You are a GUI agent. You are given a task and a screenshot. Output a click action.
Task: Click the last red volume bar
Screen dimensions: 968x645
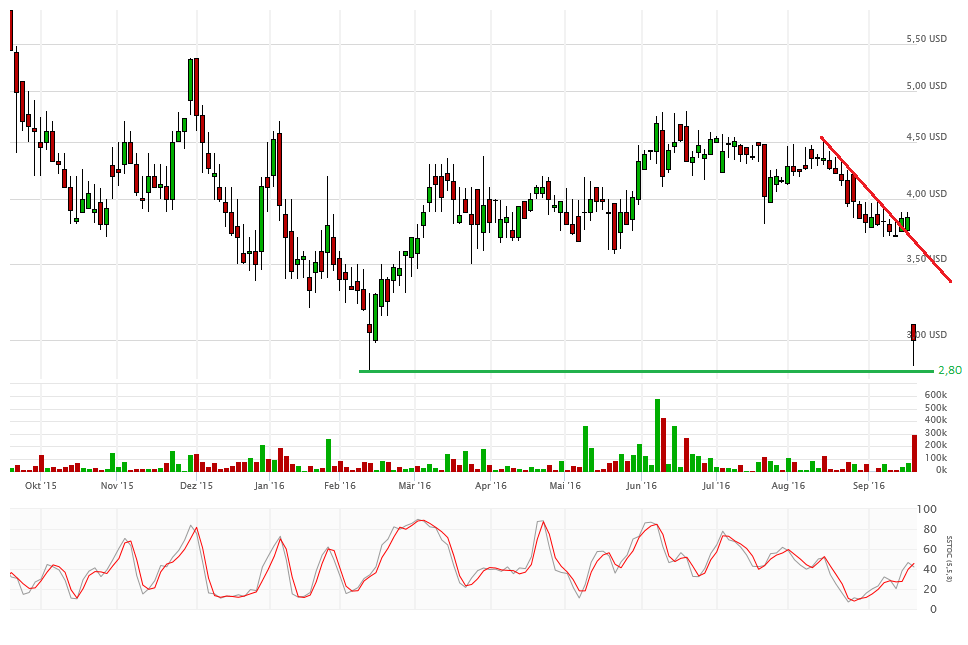[914, 453]
